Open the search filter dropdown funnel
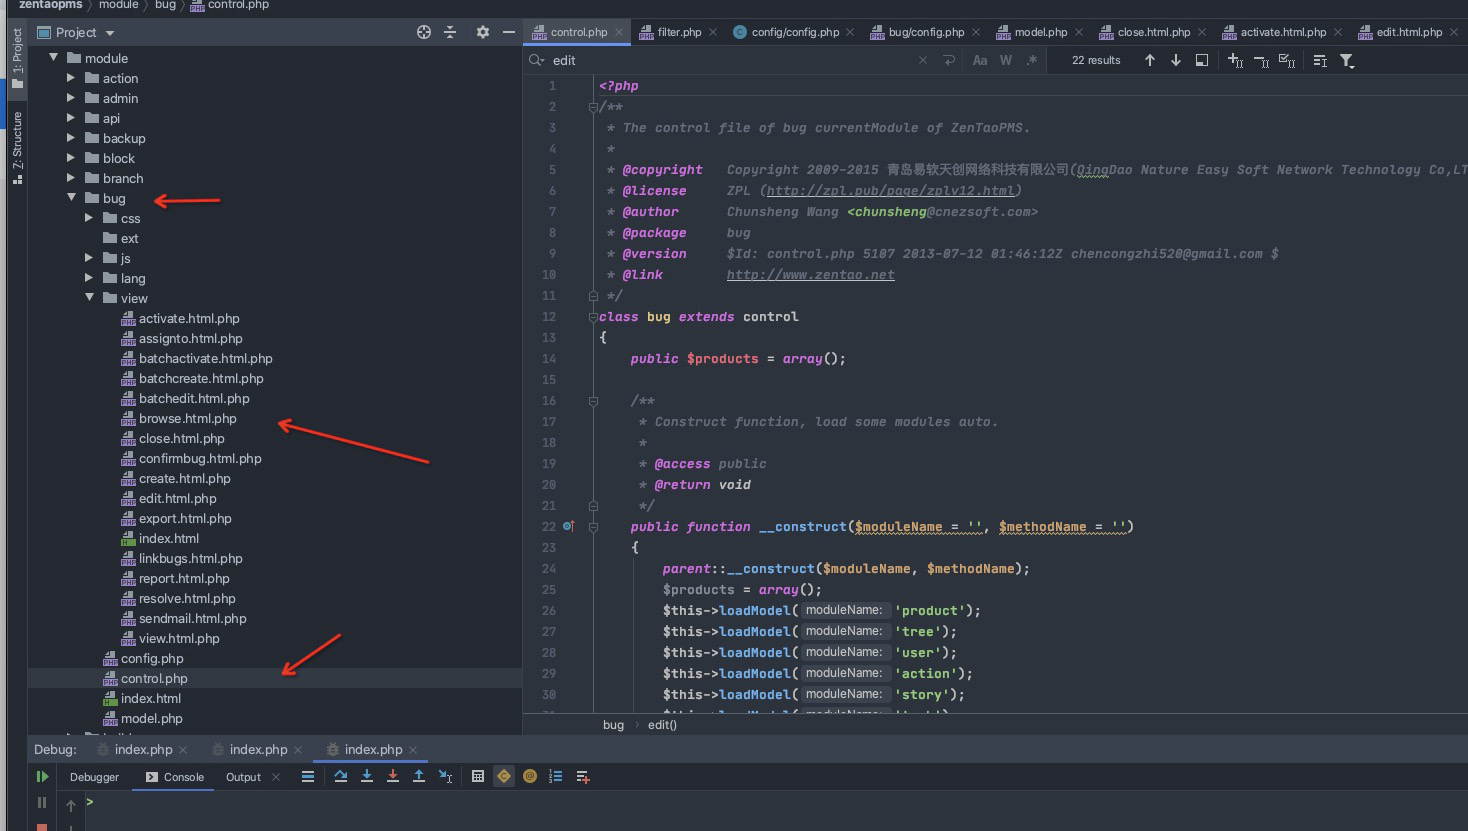1468x831 pixels. (1347, 61)
